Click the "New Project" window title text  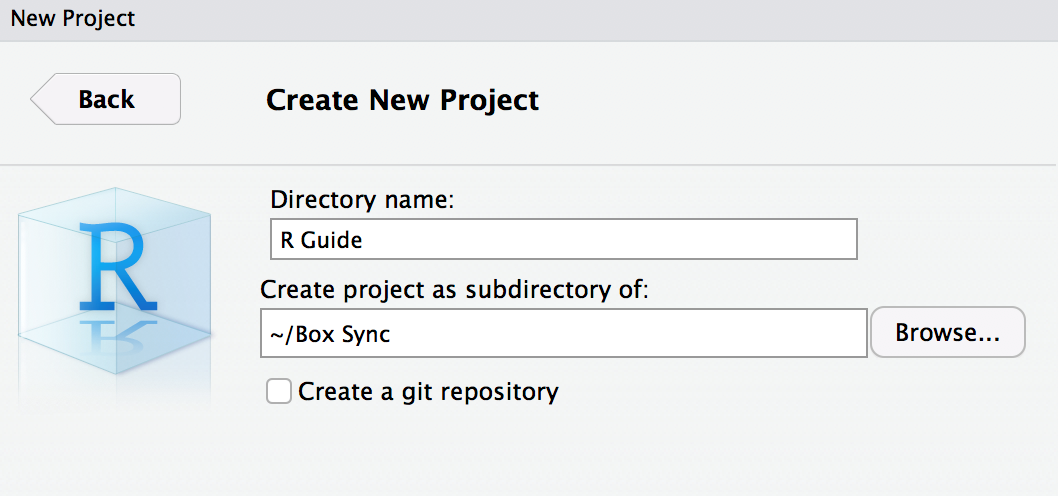click(72, 18)
